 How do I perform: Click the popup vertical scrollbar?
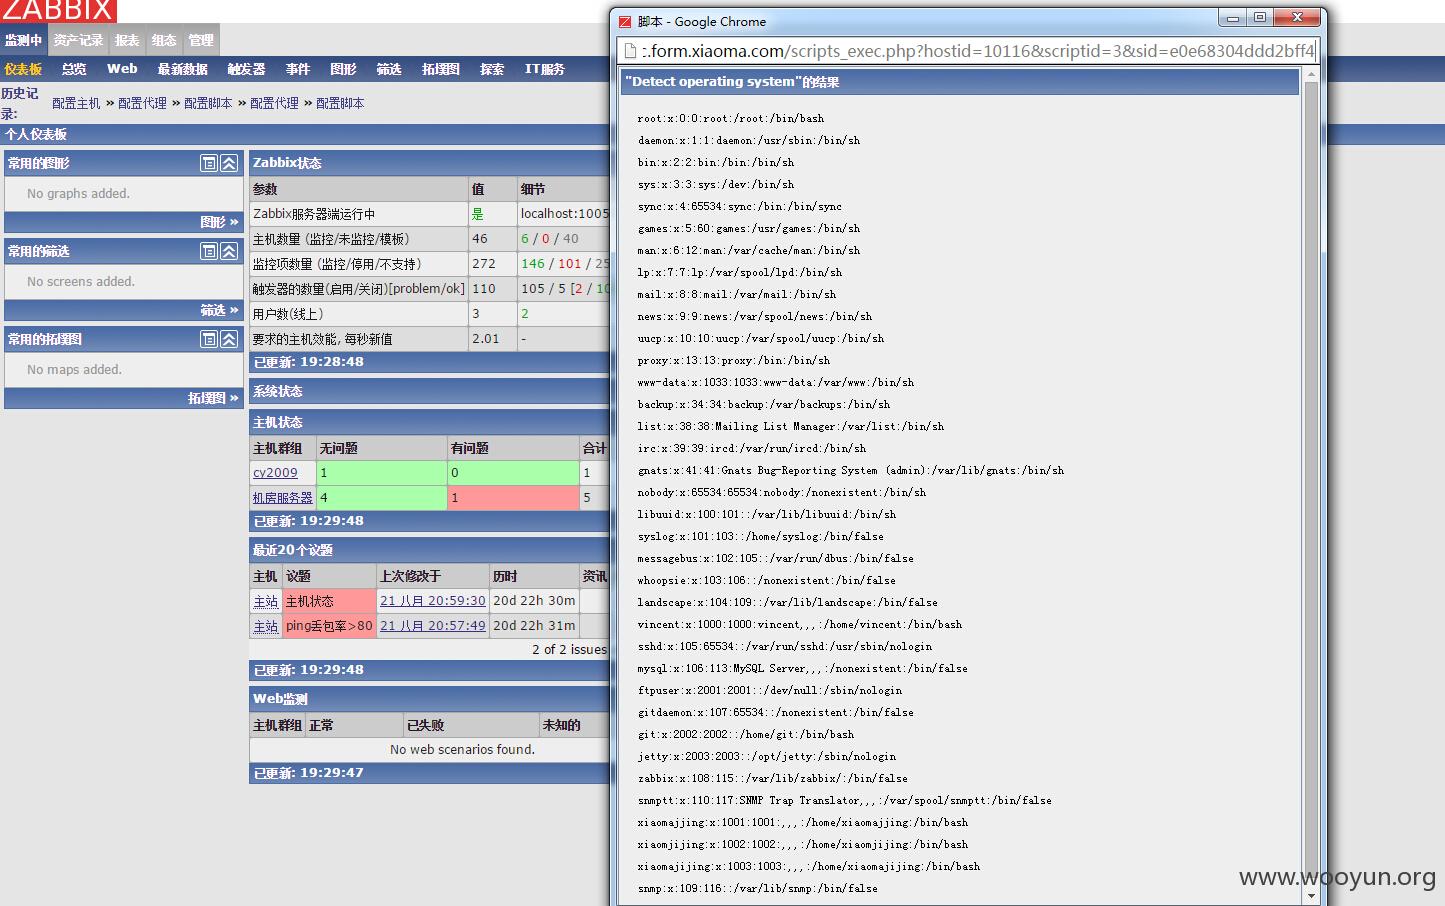point(1311,485)
